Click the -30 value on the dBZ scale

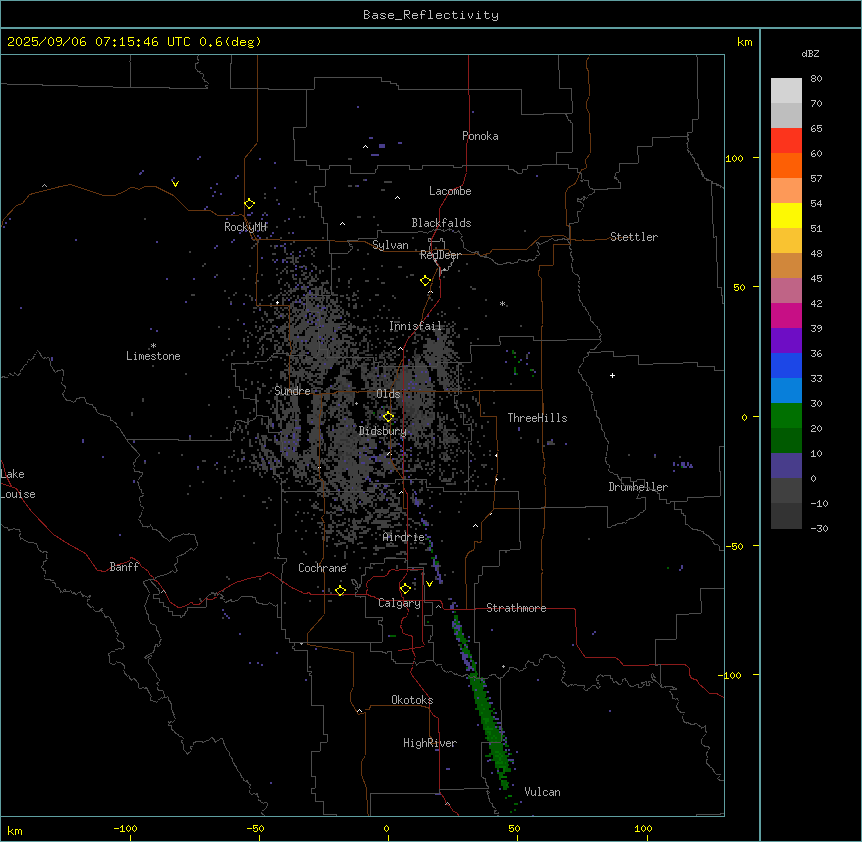coord(819,528)
